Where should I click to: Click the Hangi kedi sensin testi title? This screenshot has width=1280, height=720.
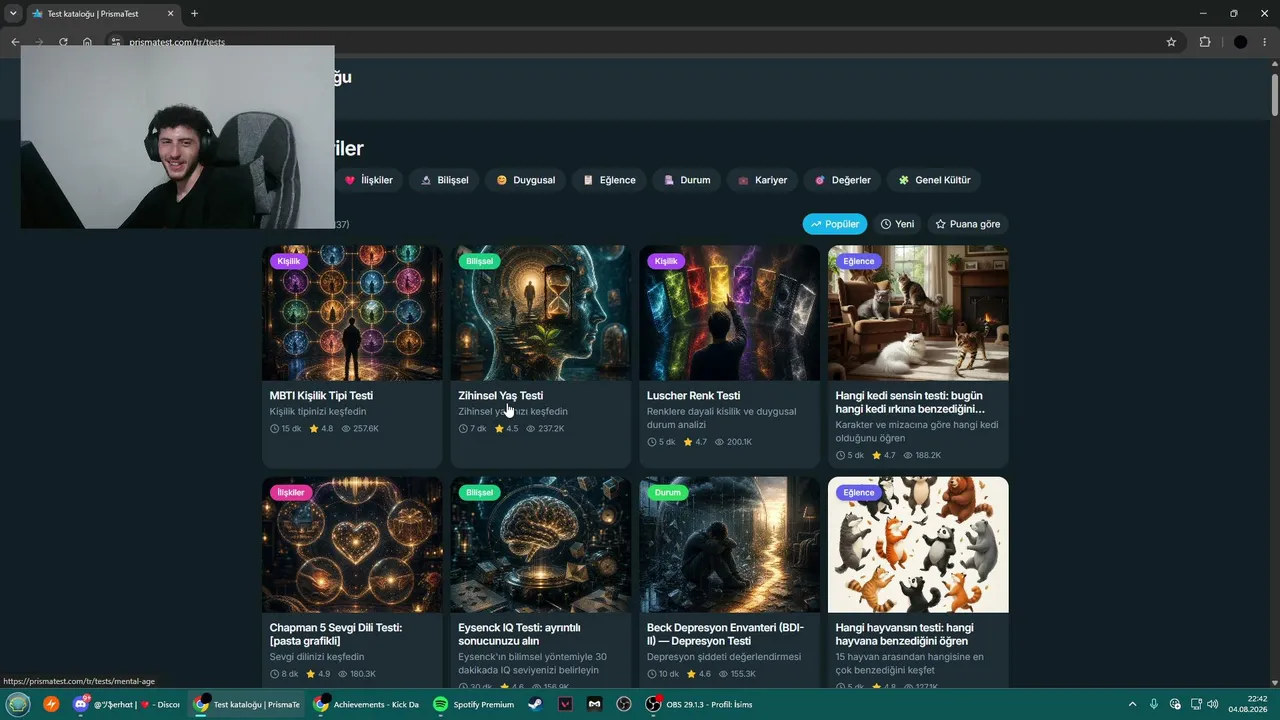click(910, 402)
